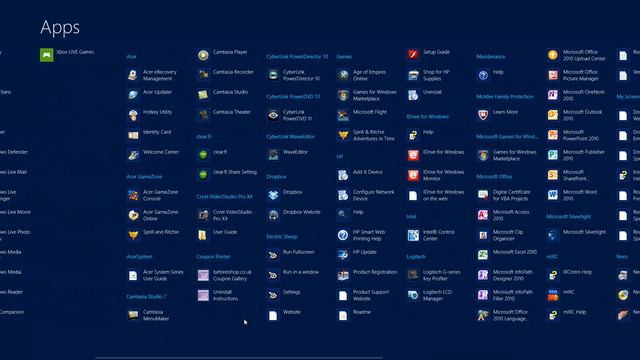Launch Acer eRecovery Management icon
Viewport: 640px width, 360px height.
133,75
